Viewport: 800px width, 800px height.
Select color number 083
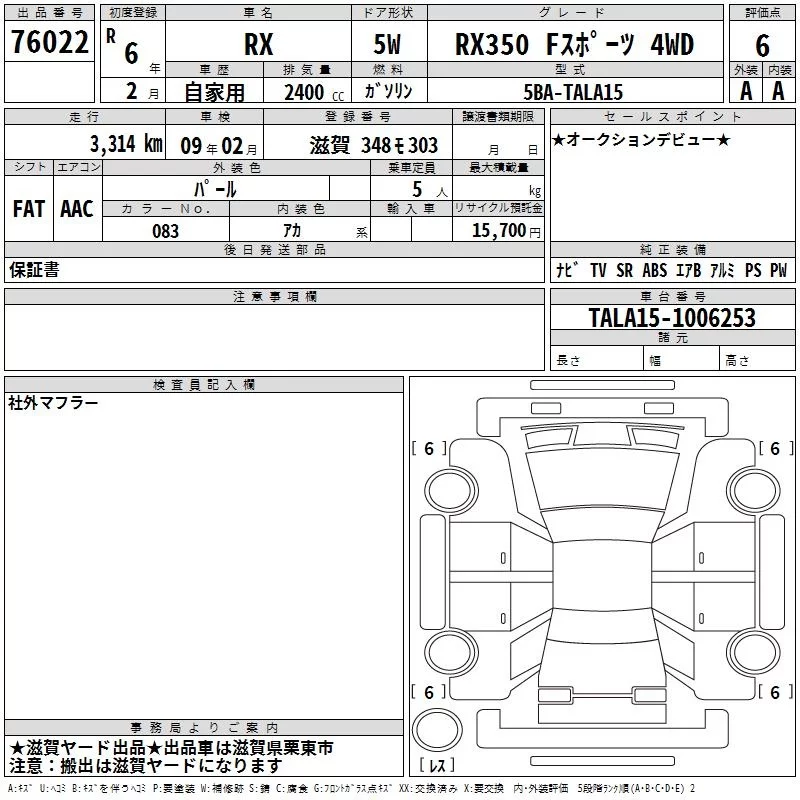[165, 231]
